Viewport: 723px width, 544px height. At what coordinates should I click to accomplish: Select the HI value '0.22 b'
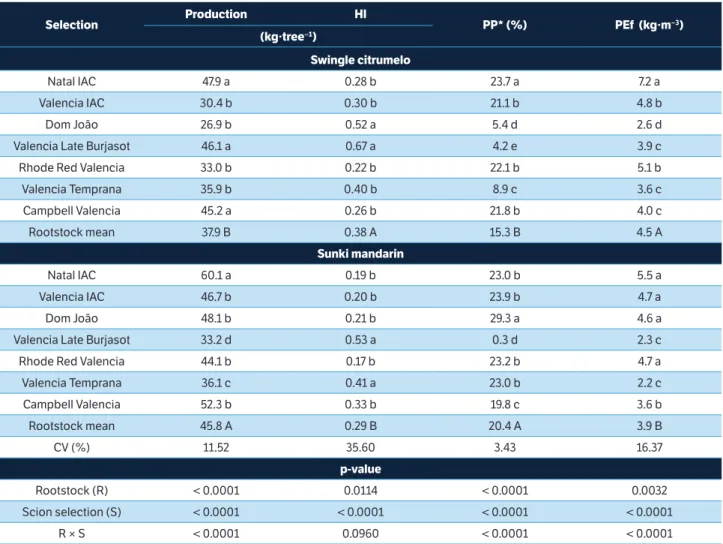(360, 167)
